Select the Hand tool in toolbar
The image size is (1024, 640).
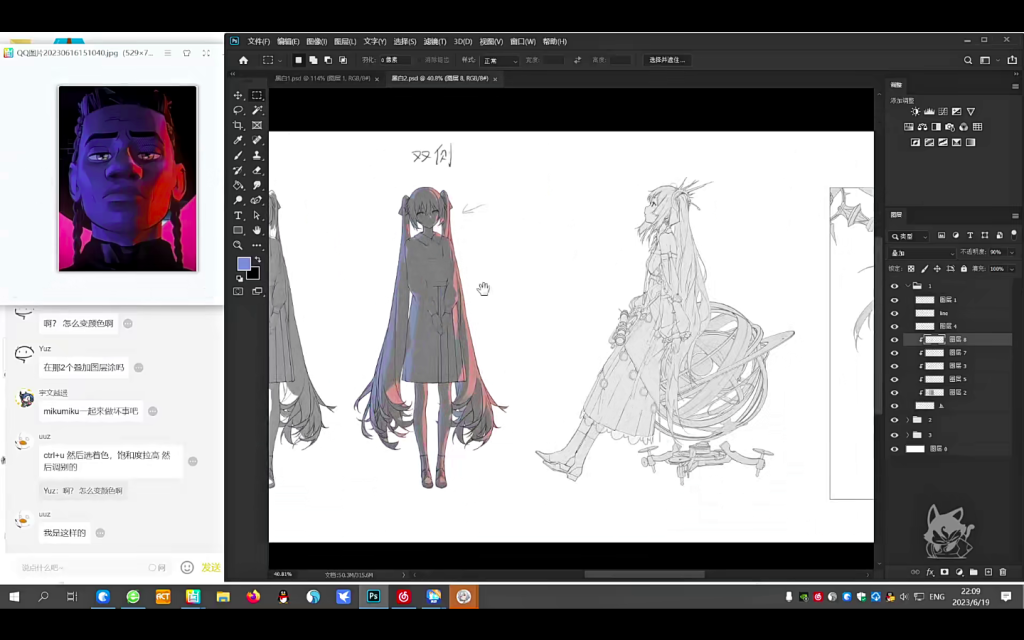tap(257, 230)
